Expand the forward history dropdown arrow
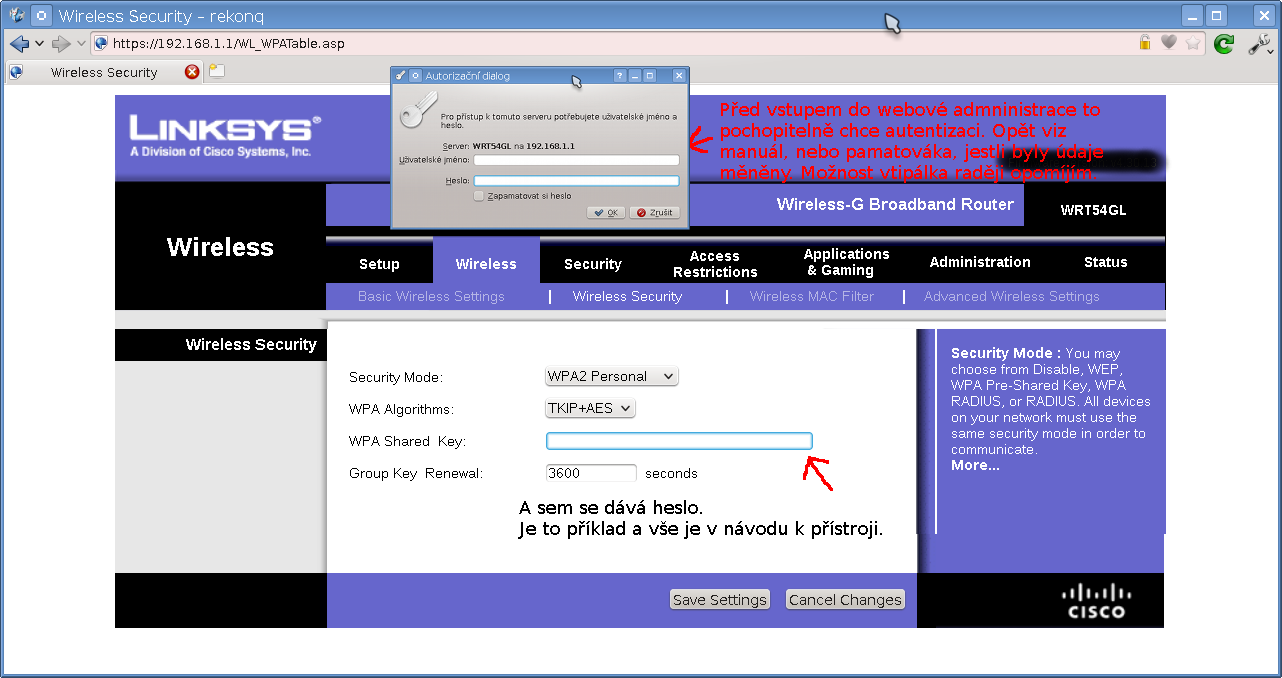This screenshot has height=678, width=1282. tap(81, 44)
